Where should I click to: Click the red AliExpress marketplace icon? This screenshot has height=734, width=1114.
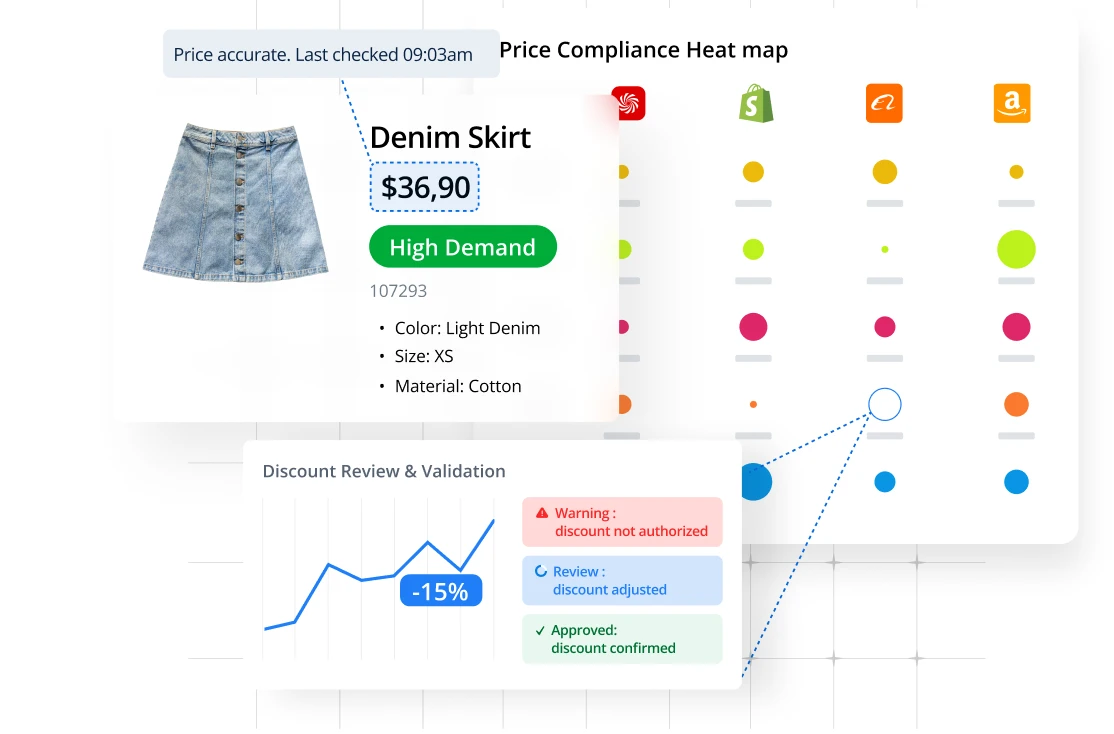coord(630,103)
